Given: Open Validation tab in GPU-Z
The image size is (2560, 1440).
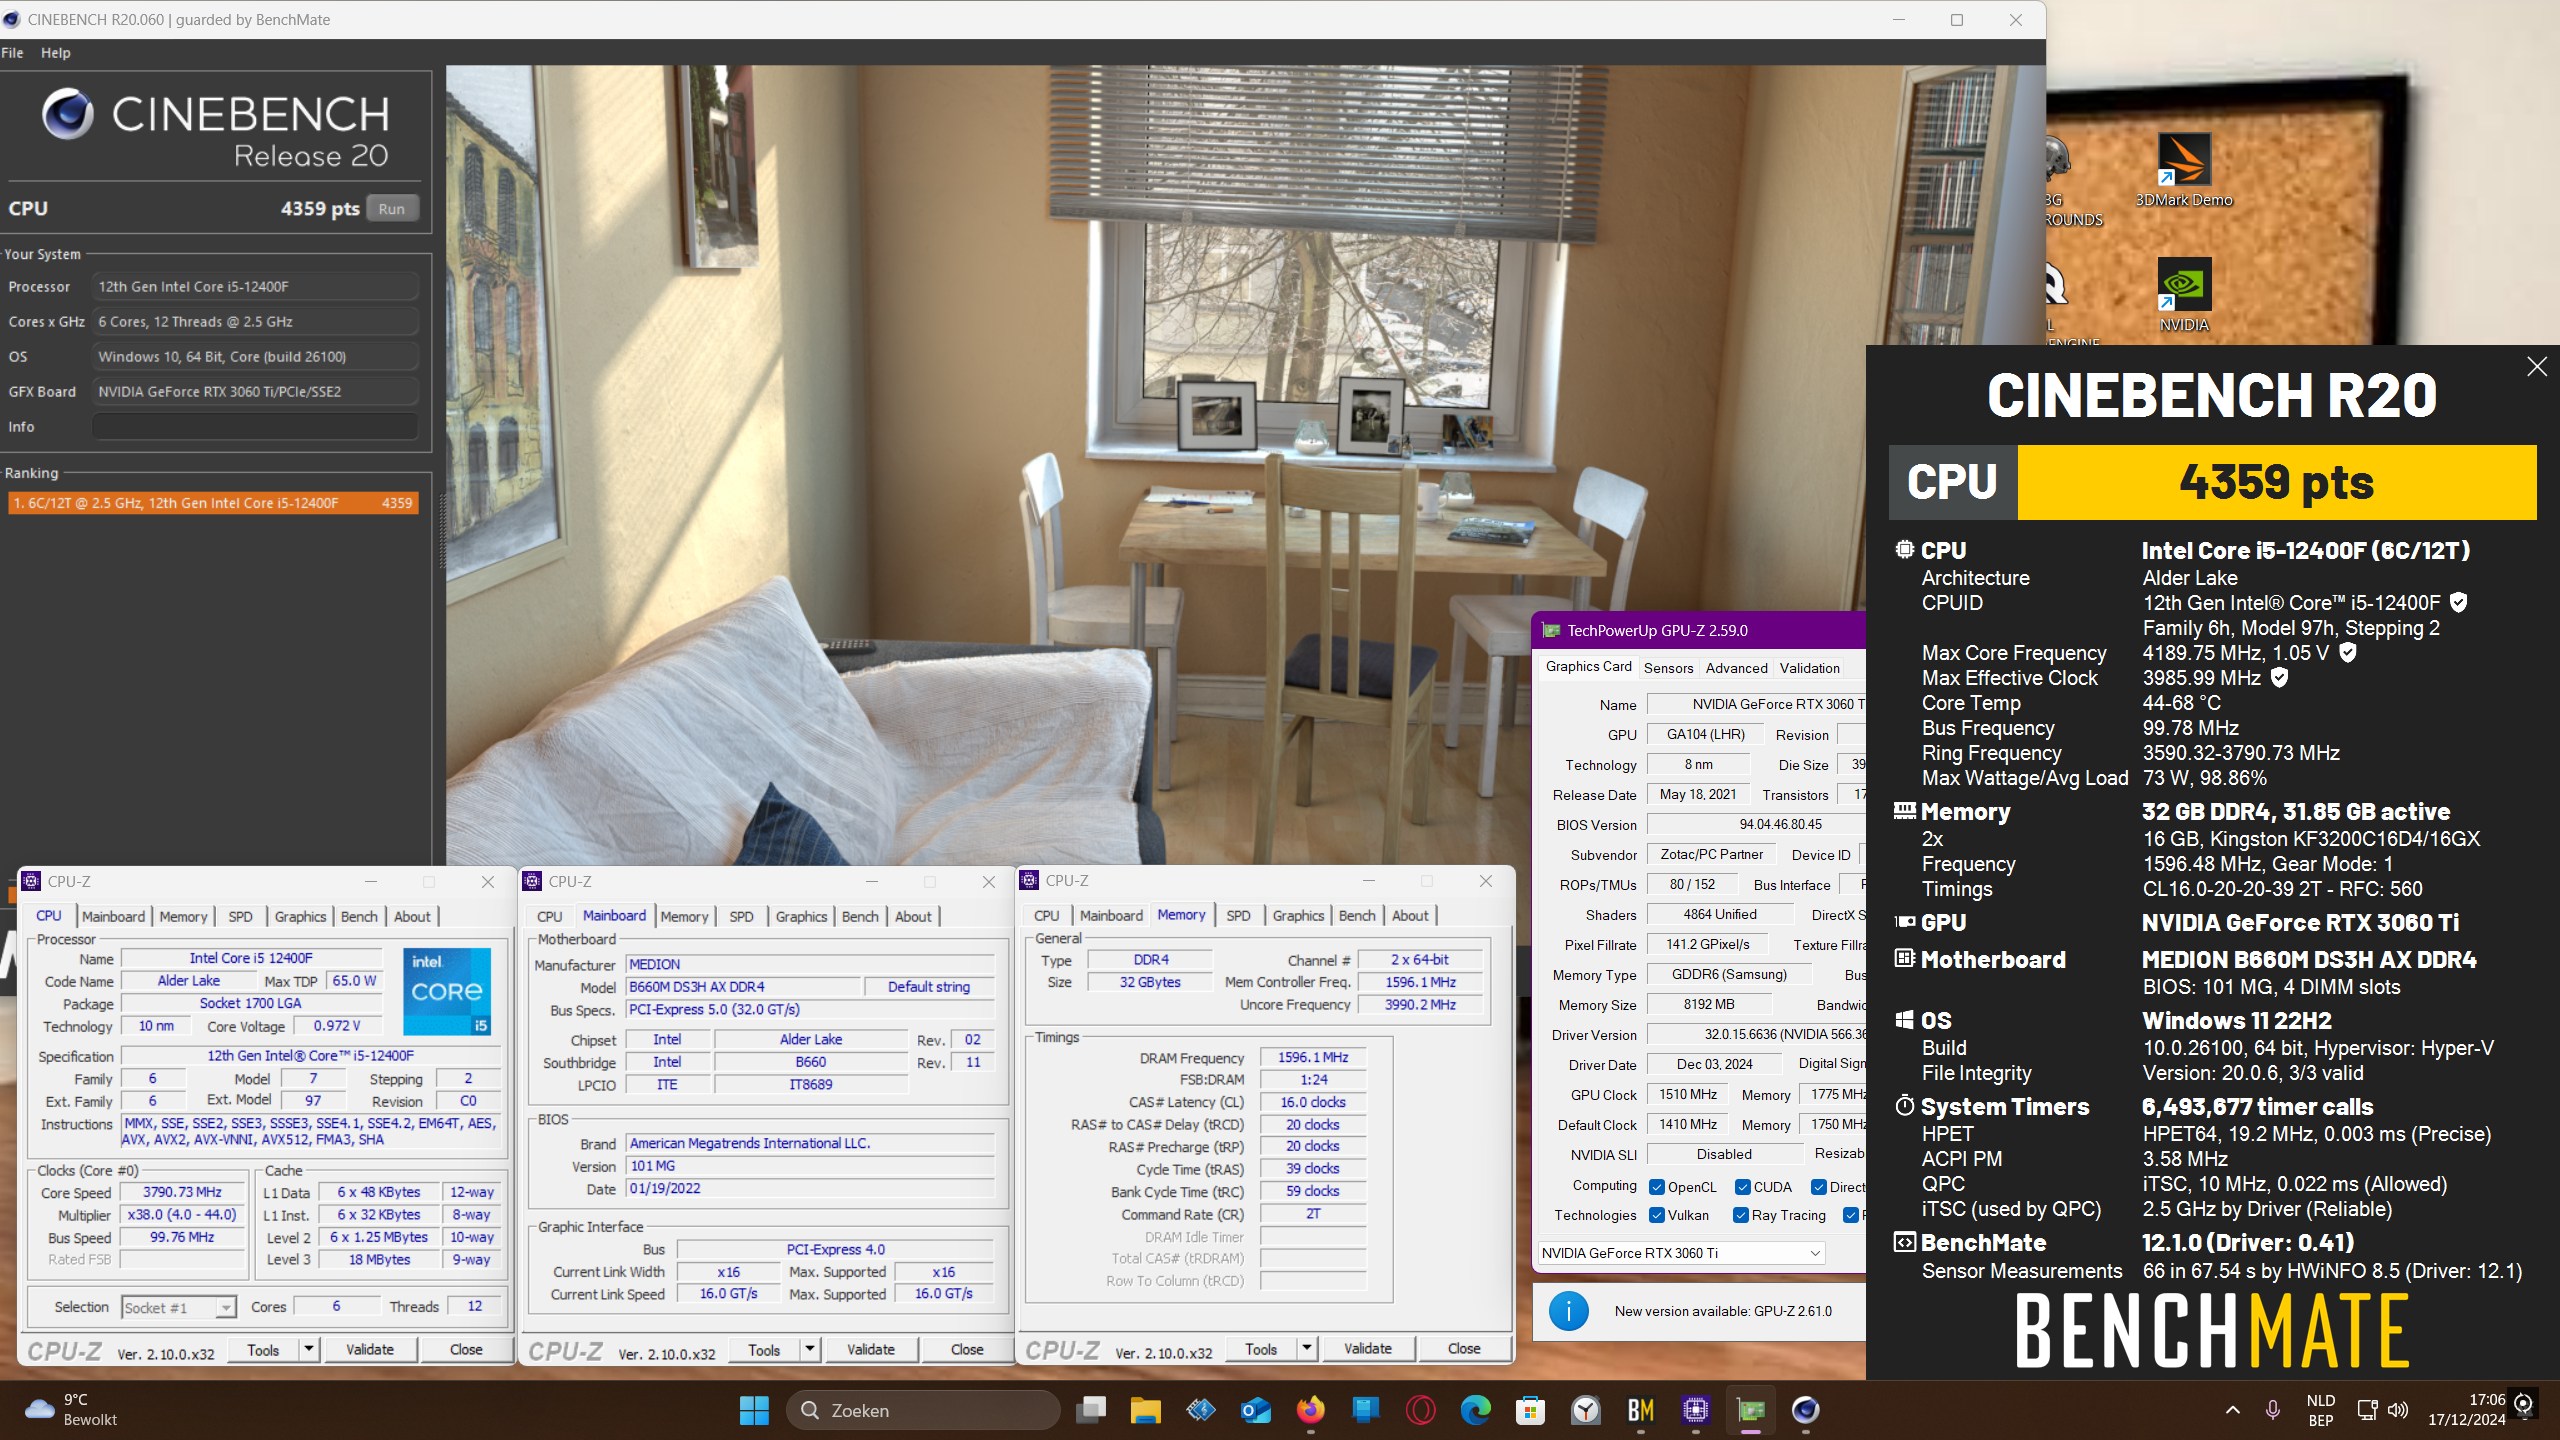Looking at the screenshot, I should (x=1809, y=668).
